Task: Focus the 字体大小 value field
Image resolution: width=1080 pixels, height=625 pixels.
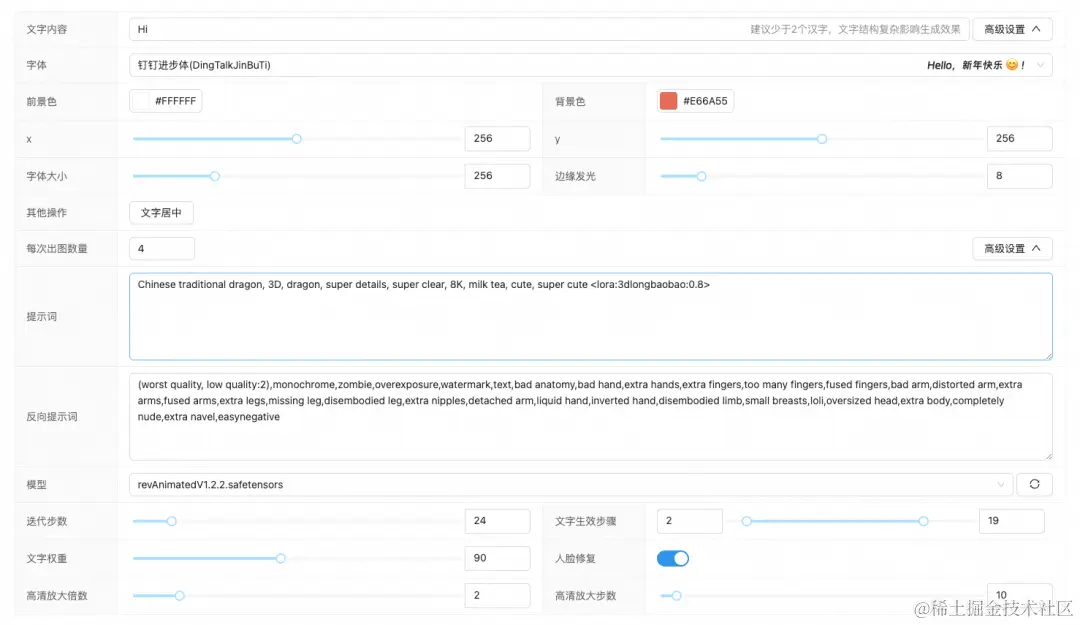Action: tap(497, 176)
